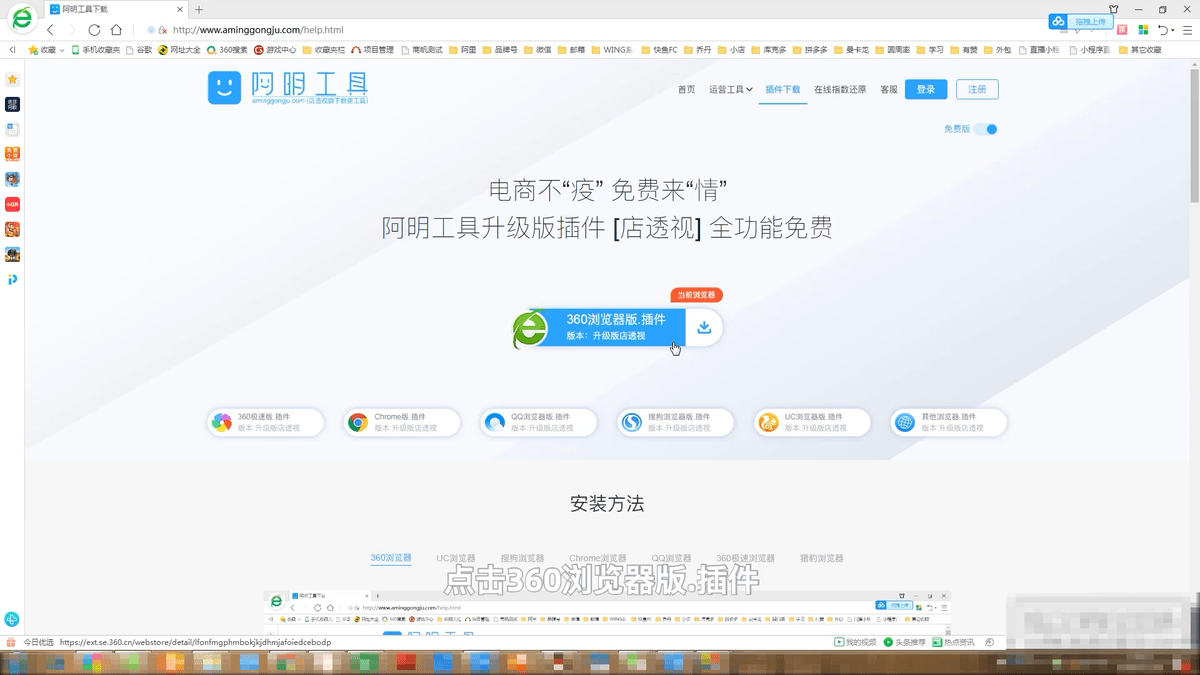Open the 客服 nav item
The image size is (1200, 675).
click(x=889, y=90)
